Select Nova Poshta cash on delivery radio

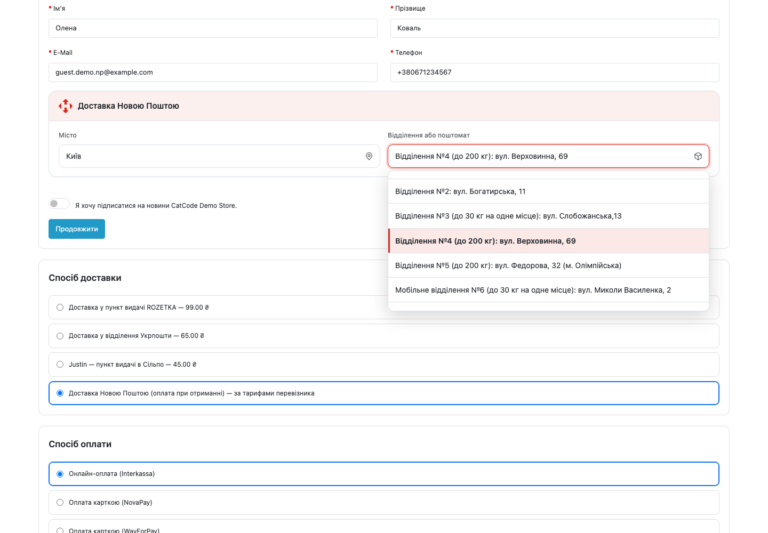coord(60,393)
